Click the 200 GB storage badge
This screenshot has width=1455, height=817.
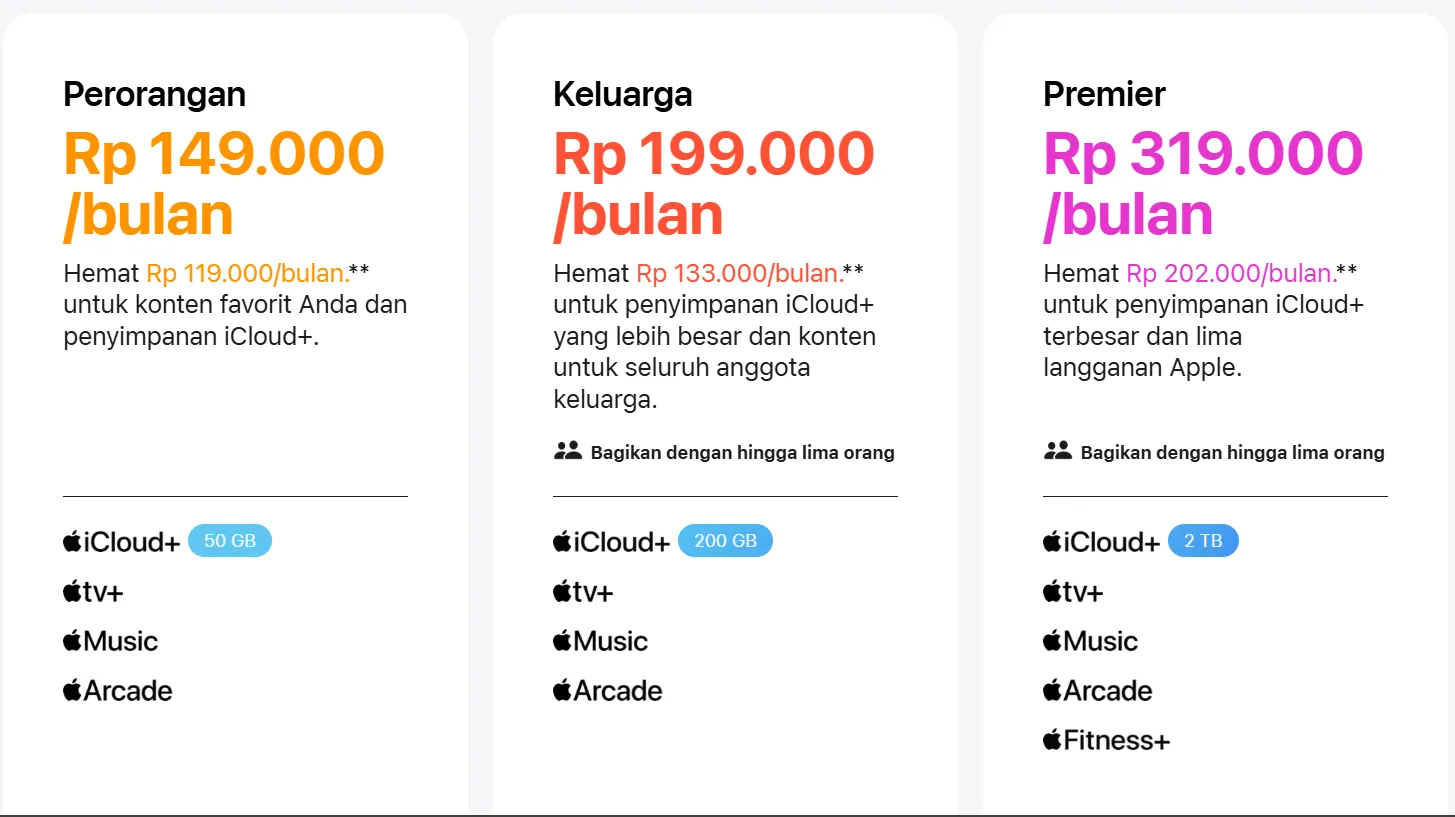pyautogui.click(x=725, y=541)
